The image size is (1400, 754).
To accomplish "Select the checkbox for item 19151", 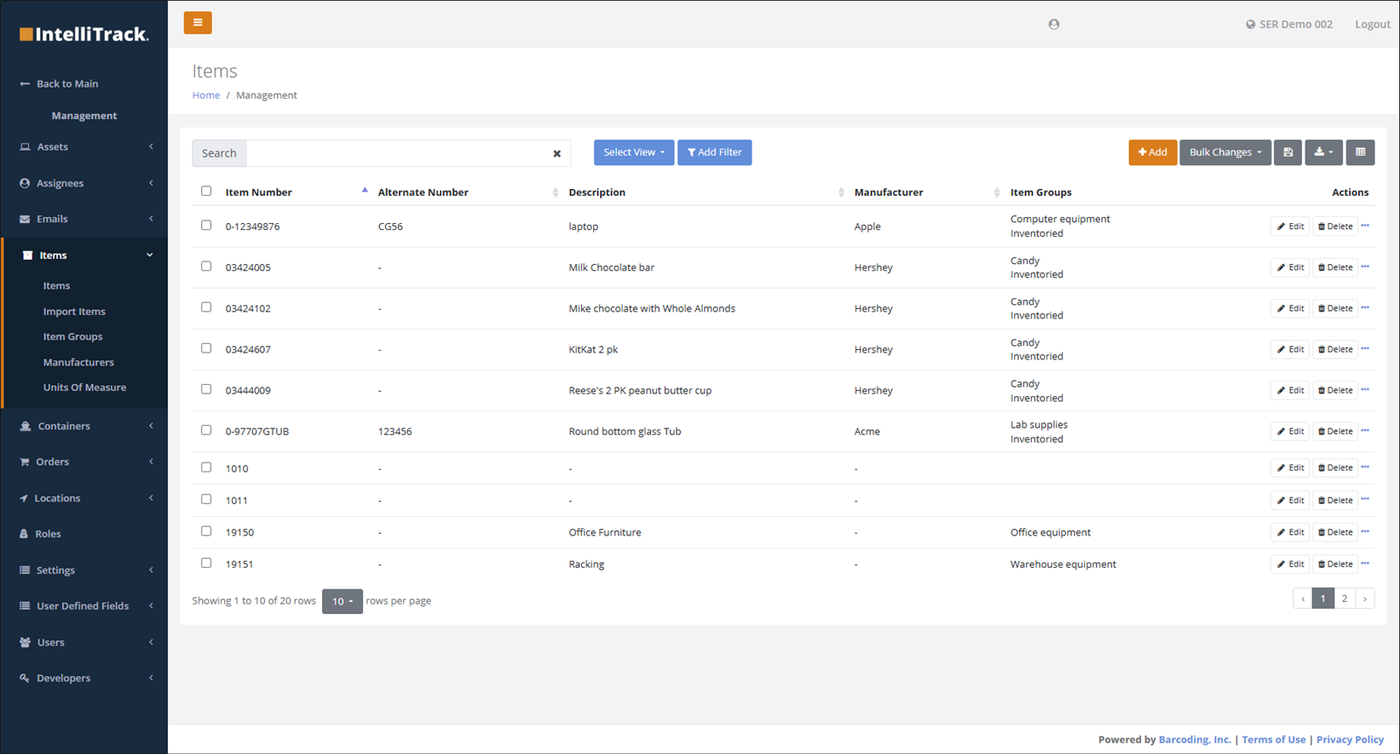I will (206, 563).
